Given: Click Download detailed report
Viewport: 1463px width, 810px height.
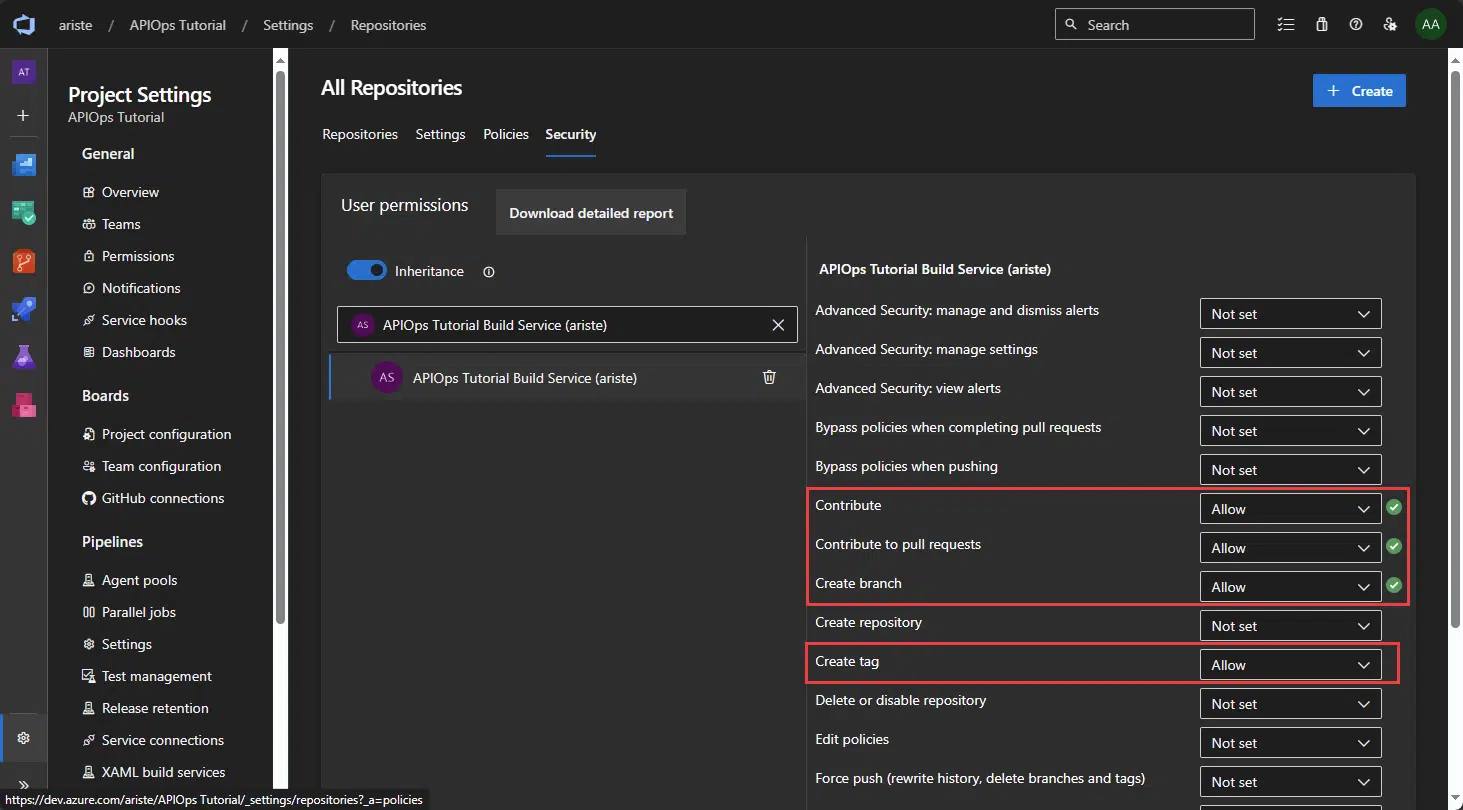Looking at the screenshot, I should tap(590, 212).
